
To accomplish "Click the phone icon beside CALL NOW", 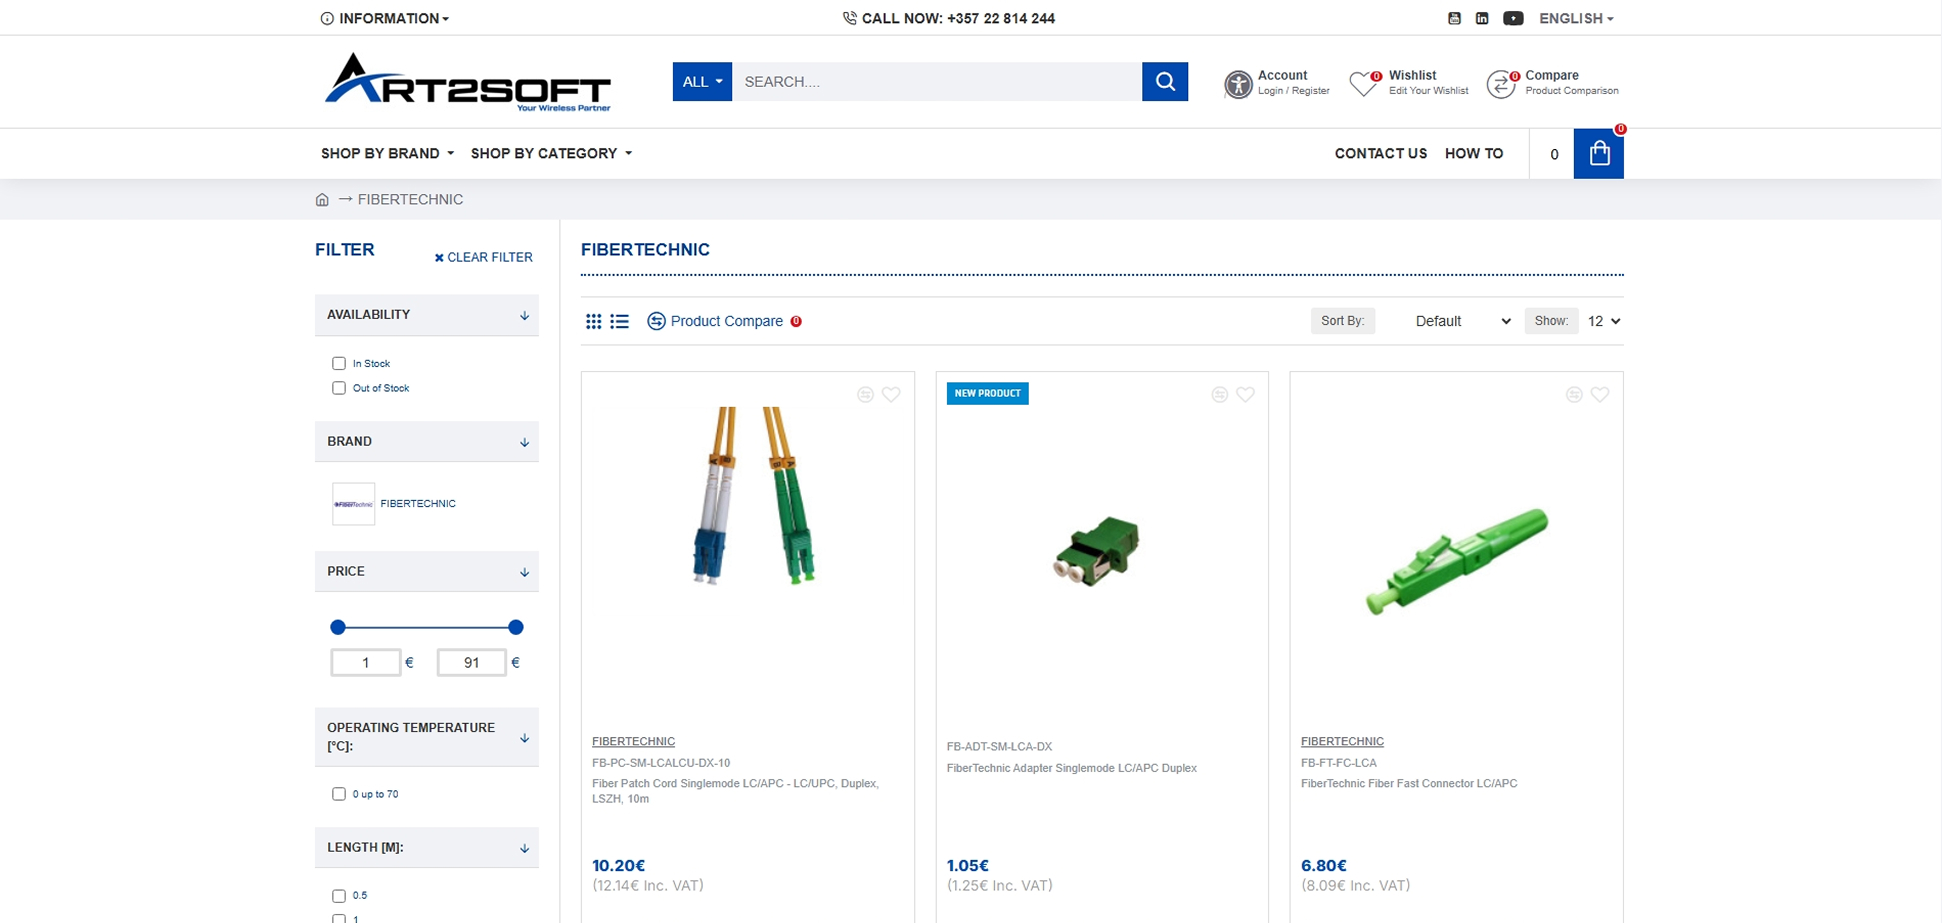I will pos(850,18).
